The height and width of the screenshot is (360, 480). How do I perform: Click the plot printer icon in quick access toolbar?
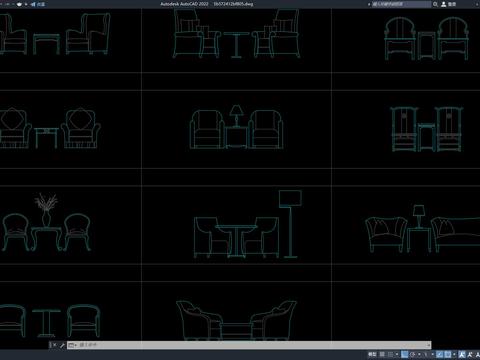click(19, 4)
